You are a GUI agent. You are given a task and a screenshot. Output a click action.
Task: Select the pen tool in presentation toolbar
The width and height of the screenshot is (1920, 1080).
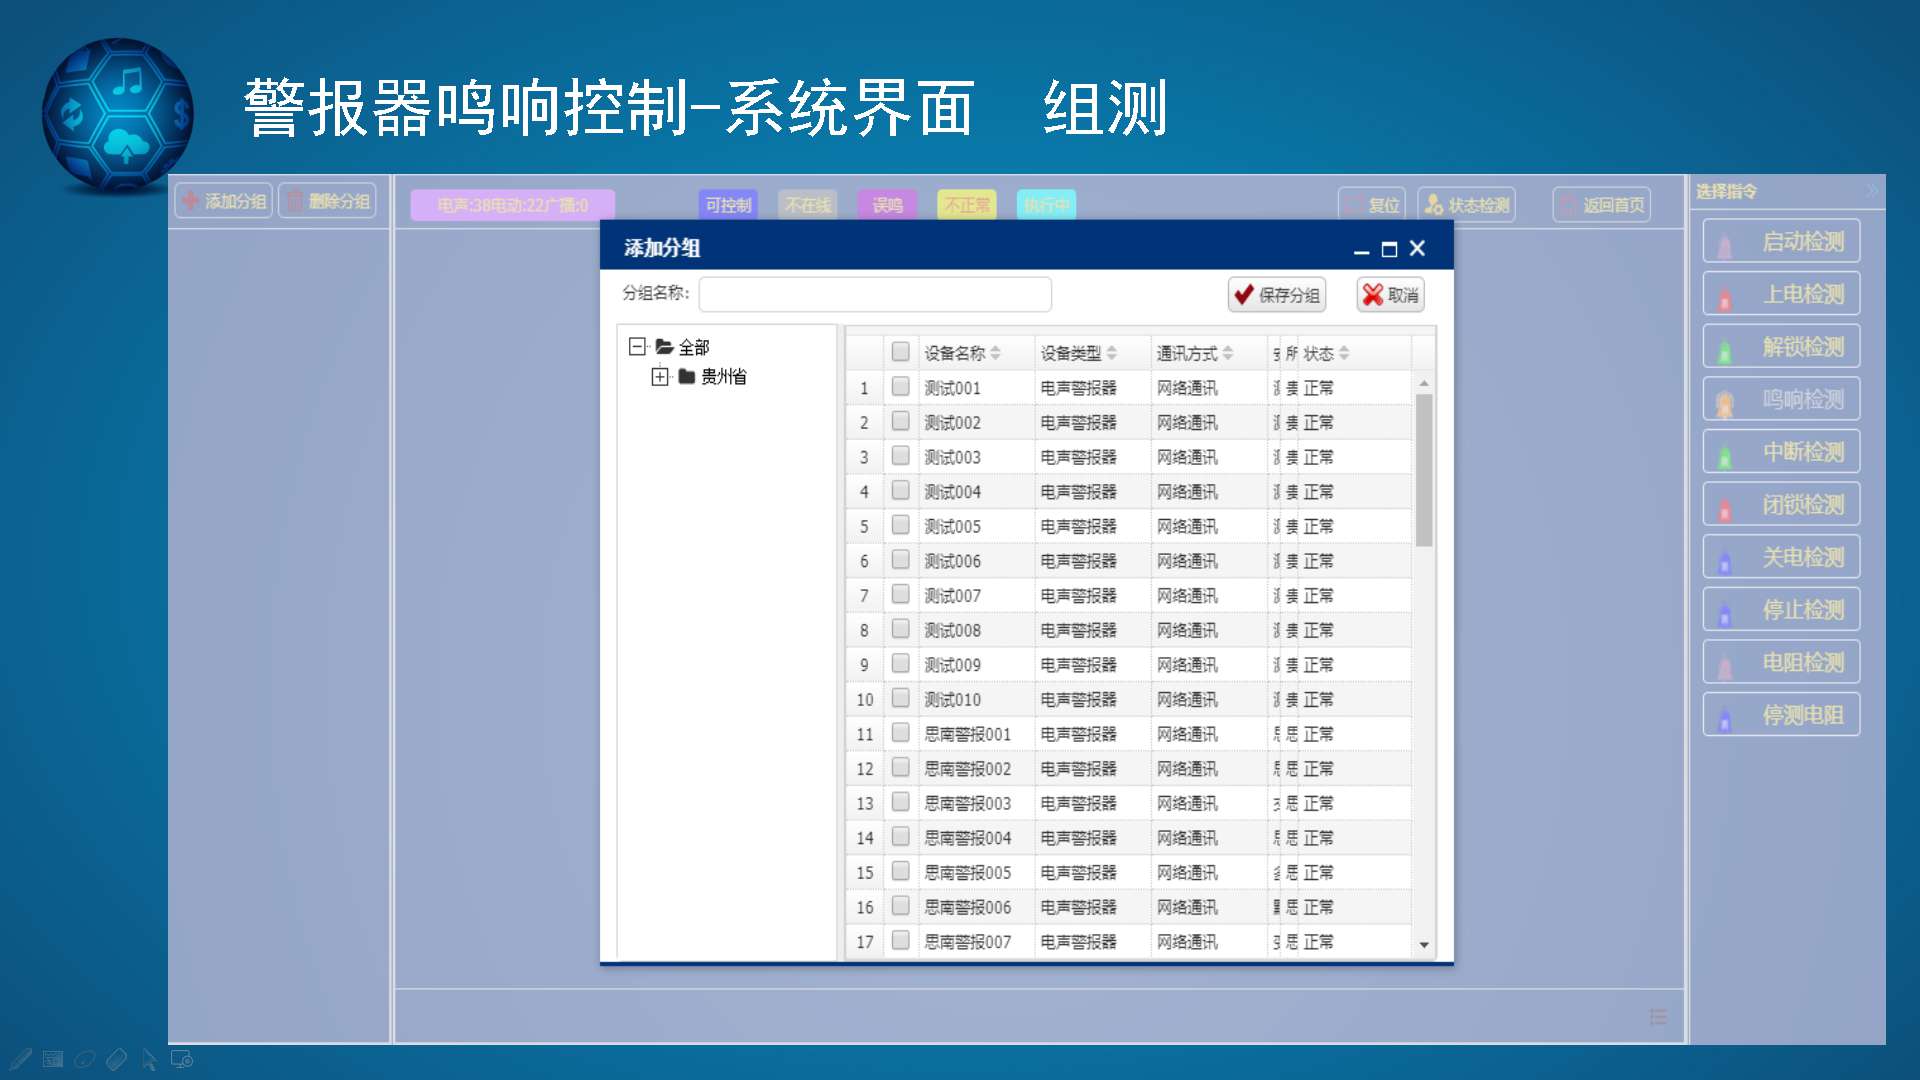[20, 1059]
